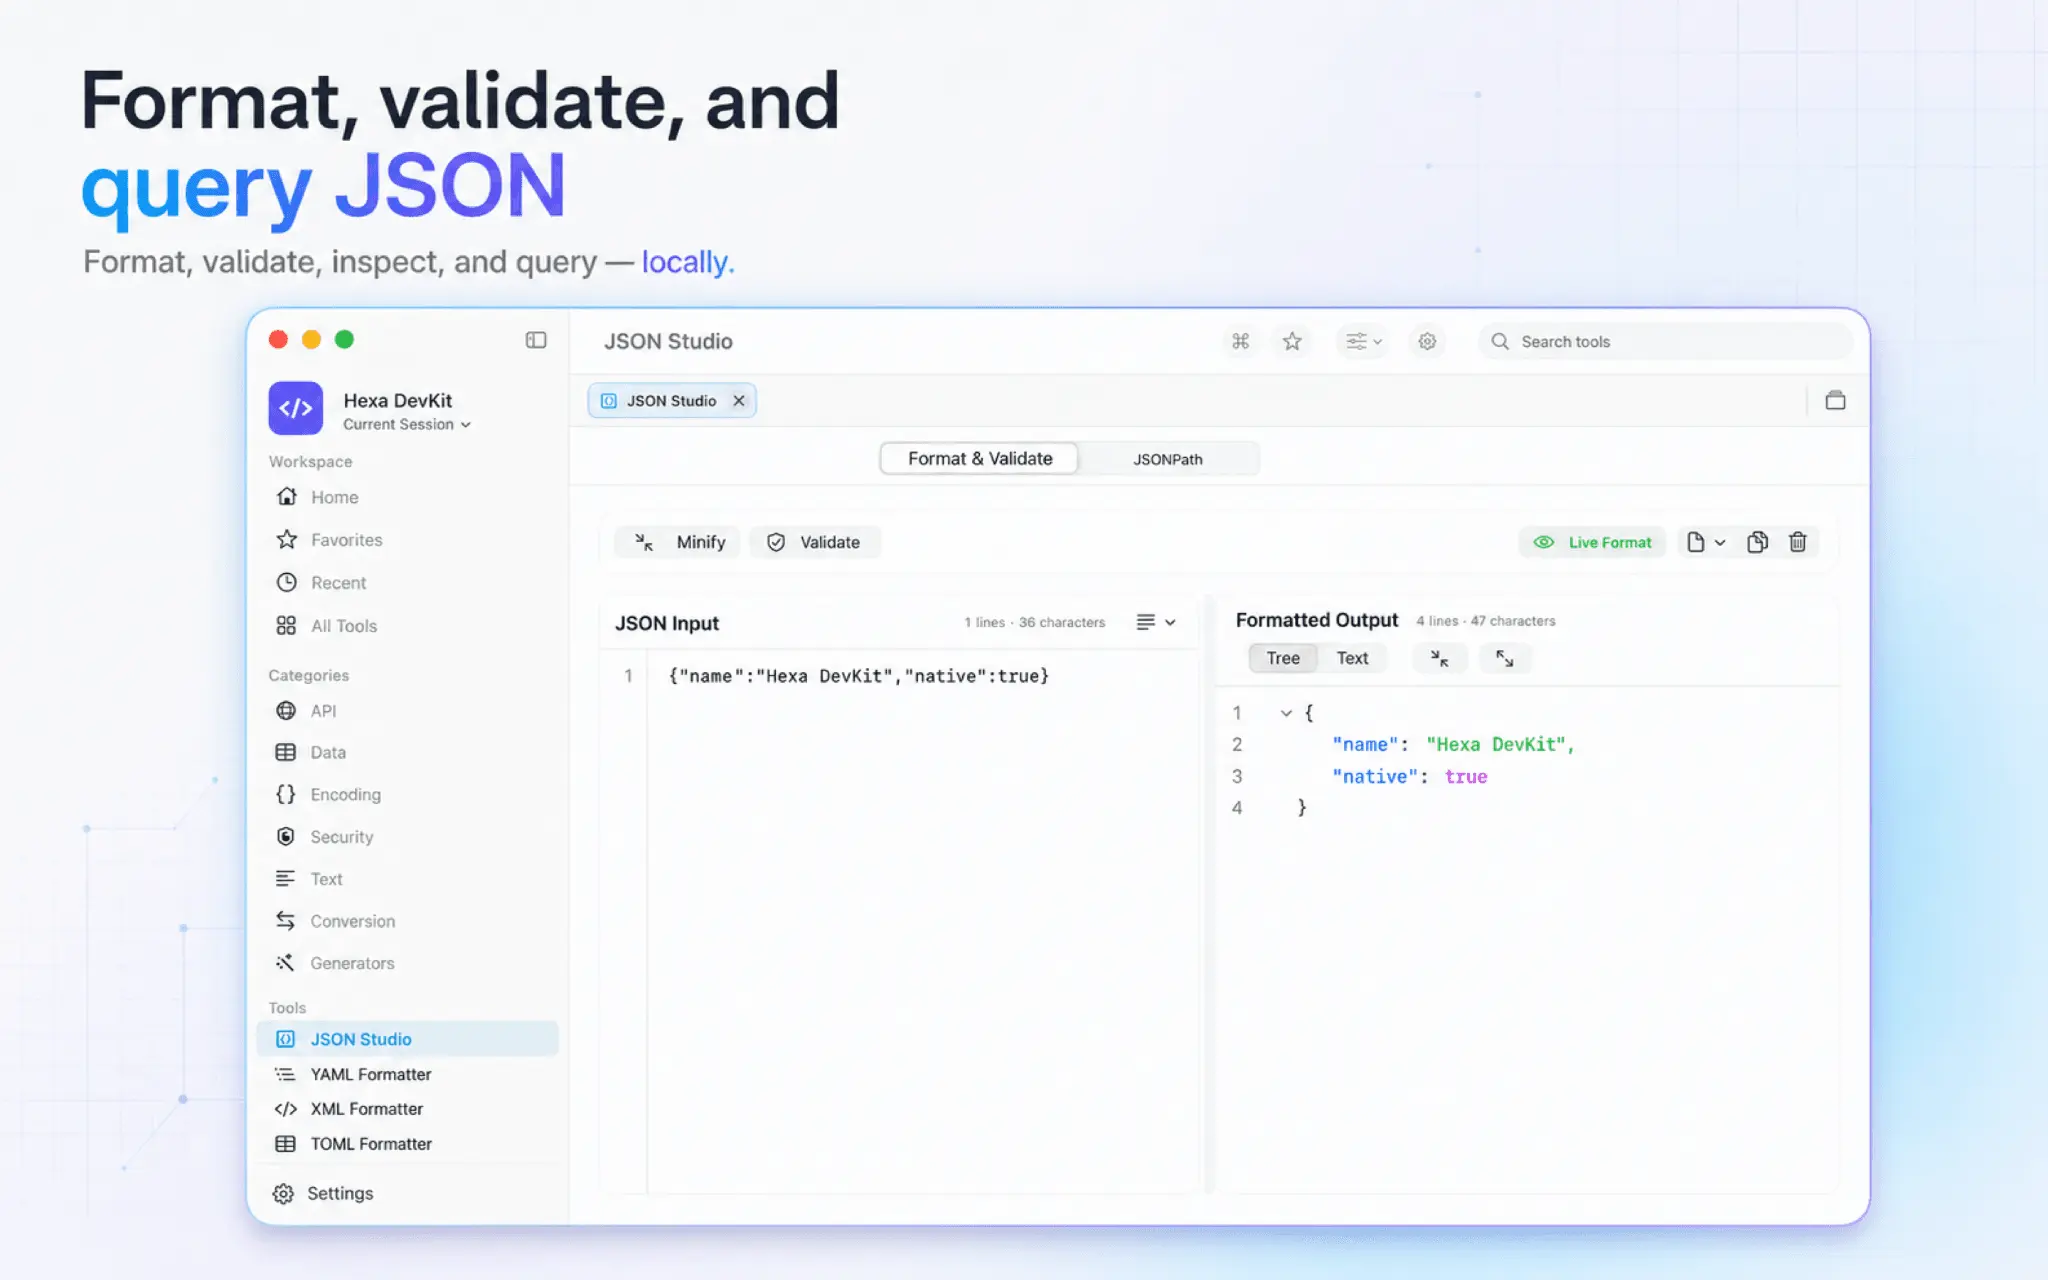Click the command palette icon
The image size is (2048, 1280).
tap(1240, 342)
